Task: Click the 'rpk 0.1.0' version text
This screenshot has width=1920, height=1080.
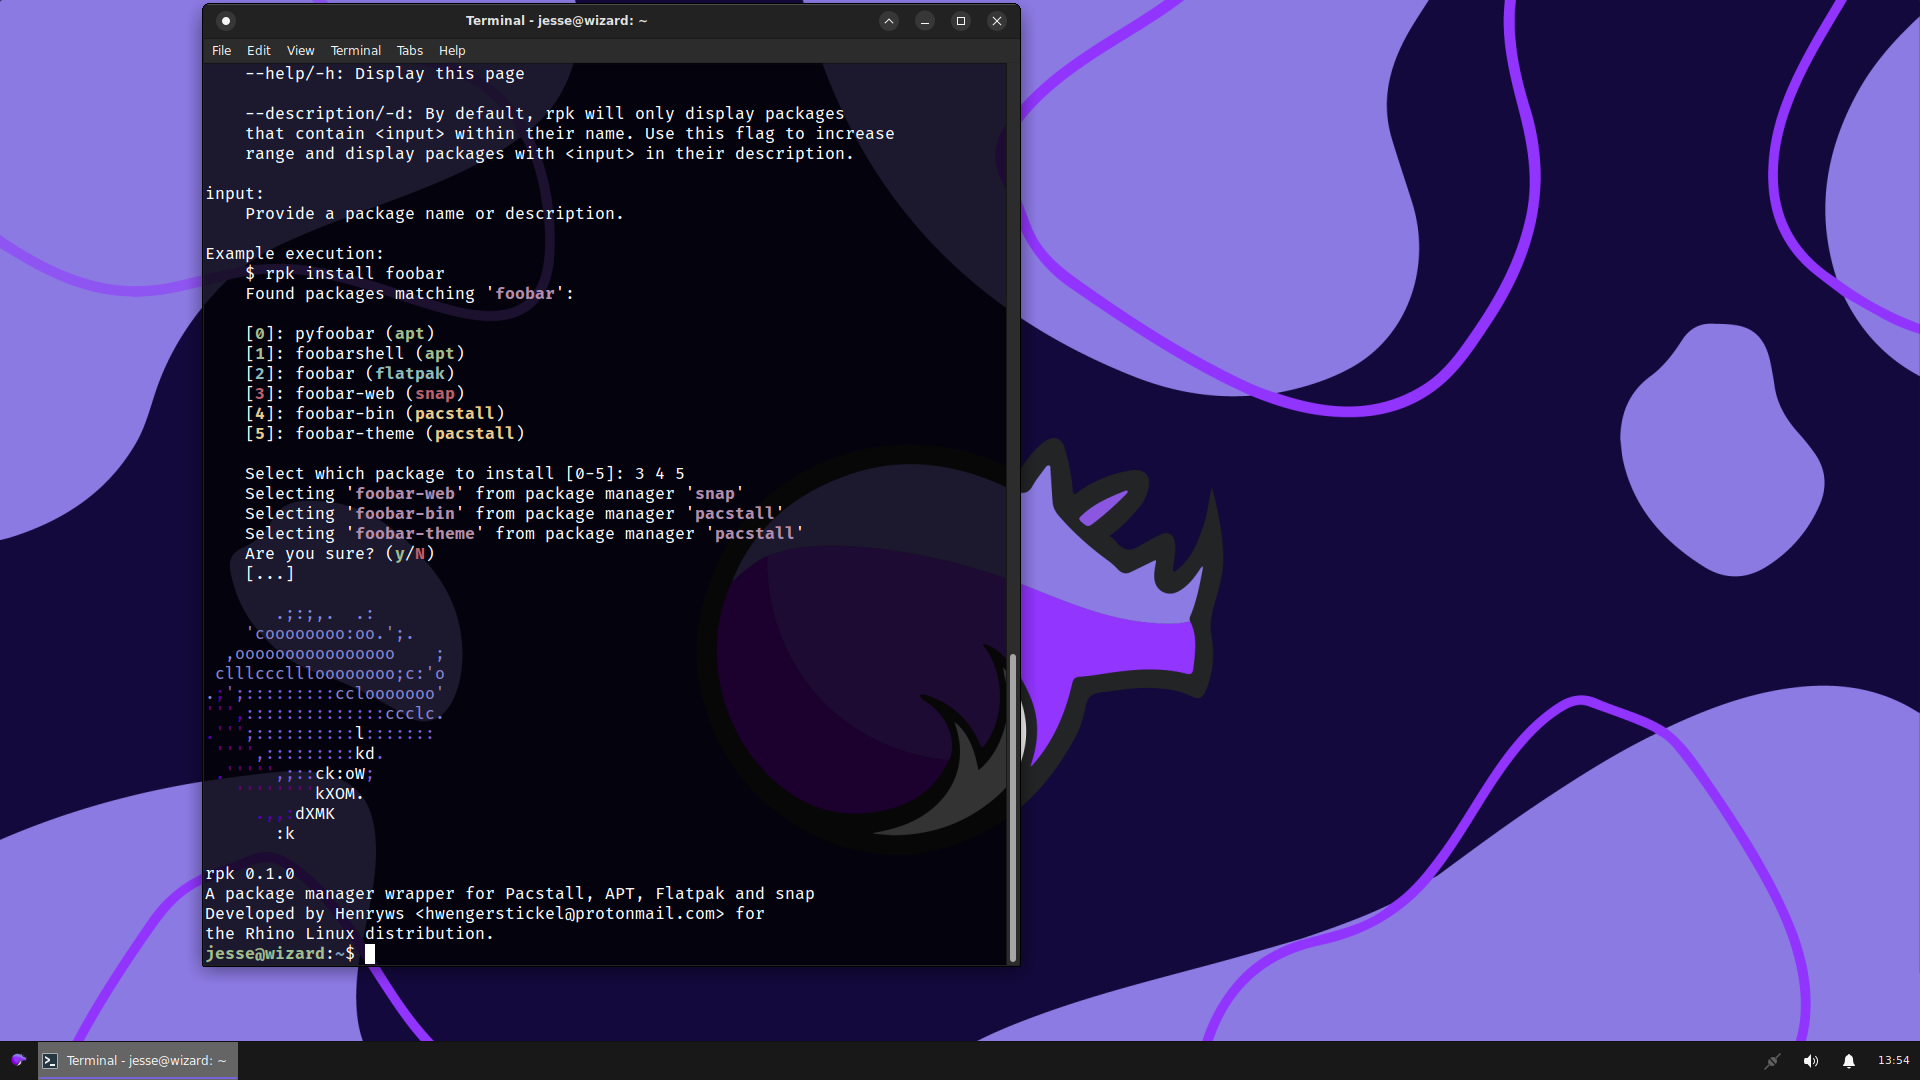Action: 250,874
